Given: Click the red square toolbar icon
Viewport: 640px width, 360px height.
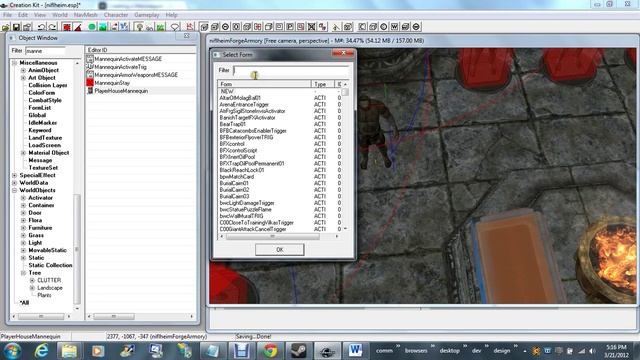Looking at the screenshot, I should (x=67, y=27).
